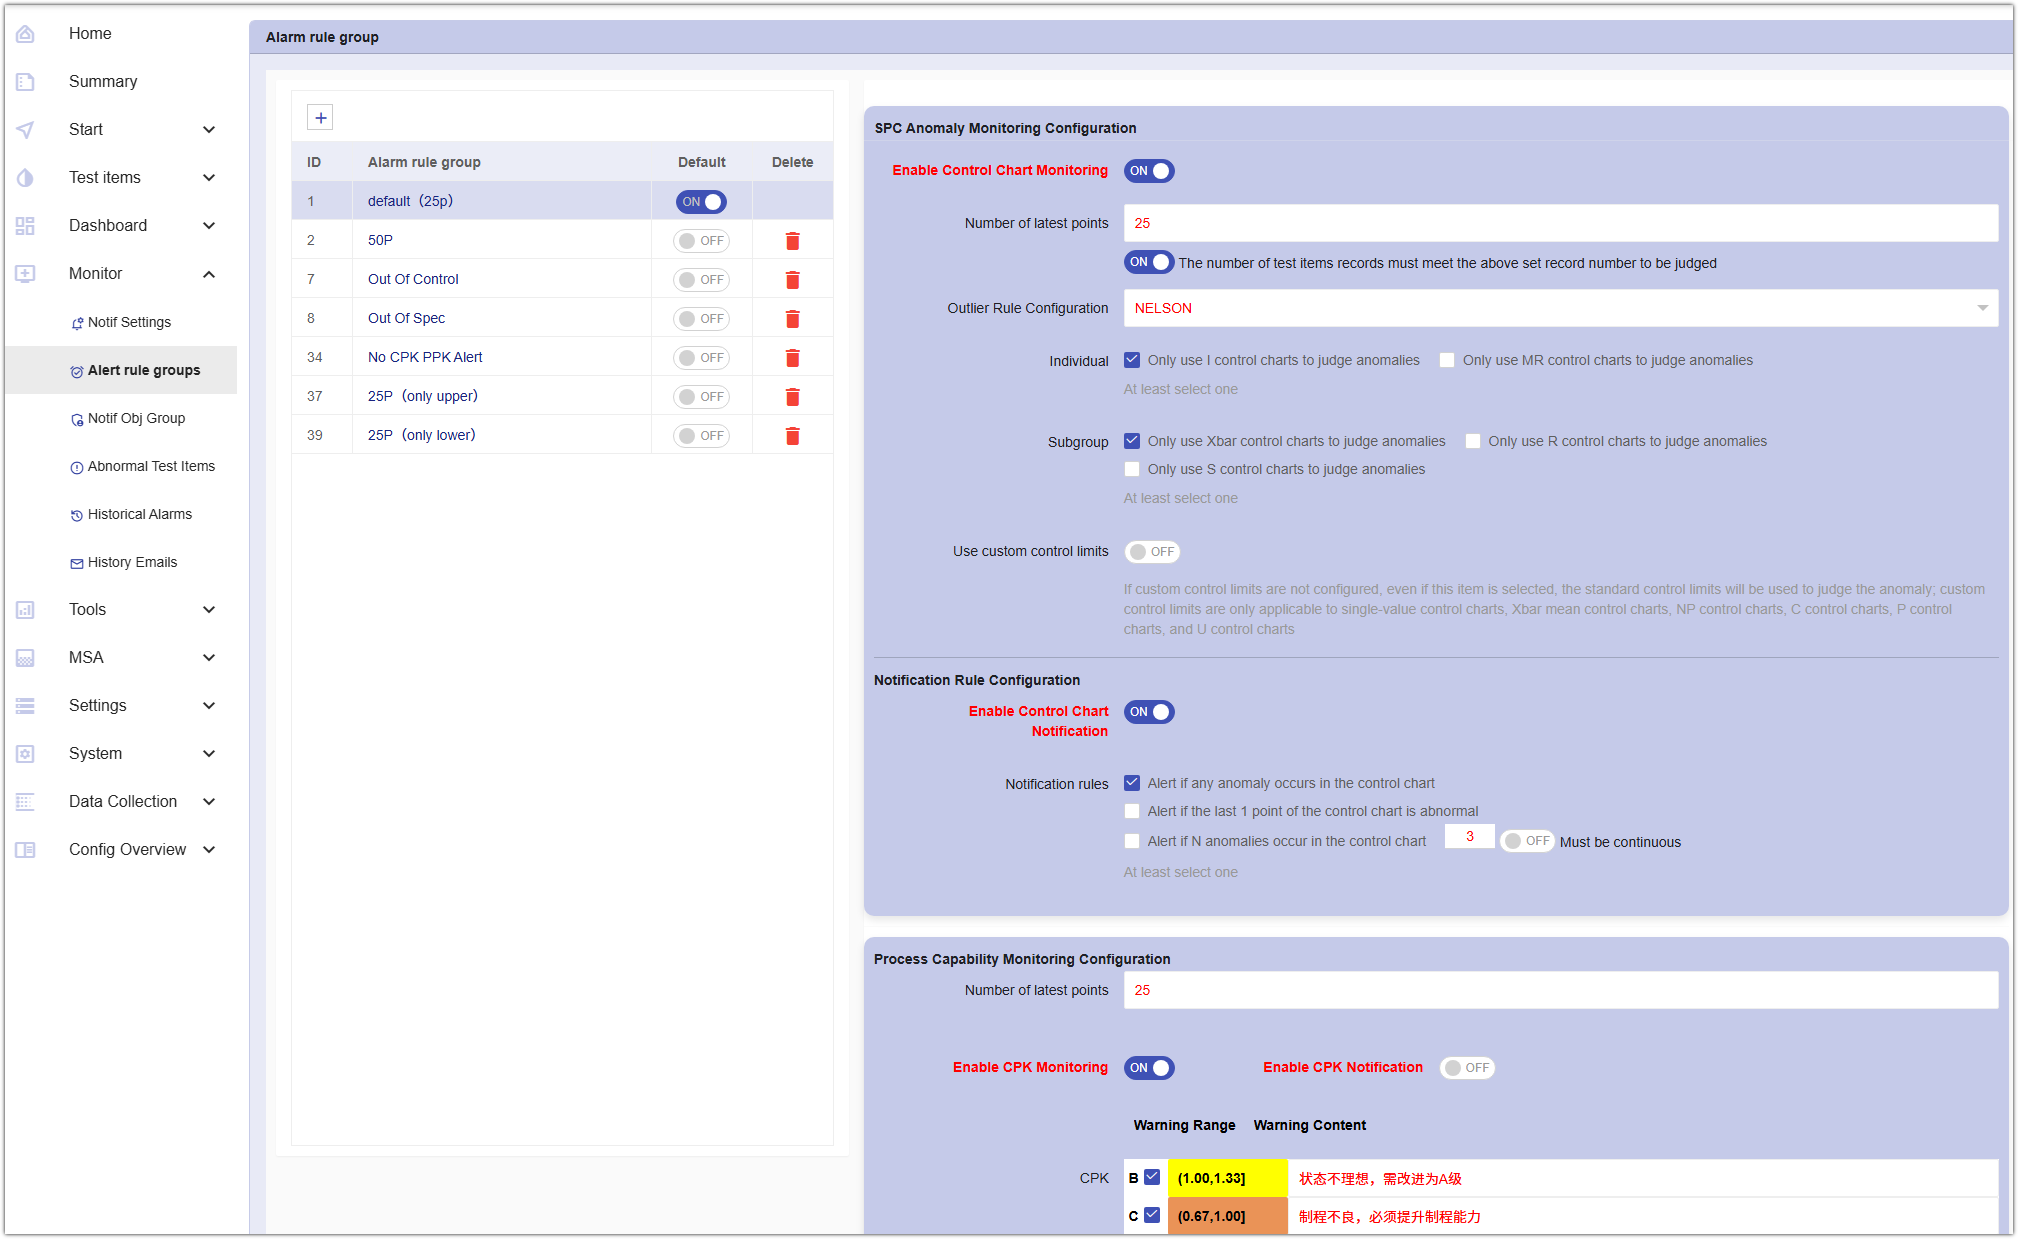The image size is (2018, 1239).
Task: Open Notif Settings menu item
Action: [x=129, y=323]
